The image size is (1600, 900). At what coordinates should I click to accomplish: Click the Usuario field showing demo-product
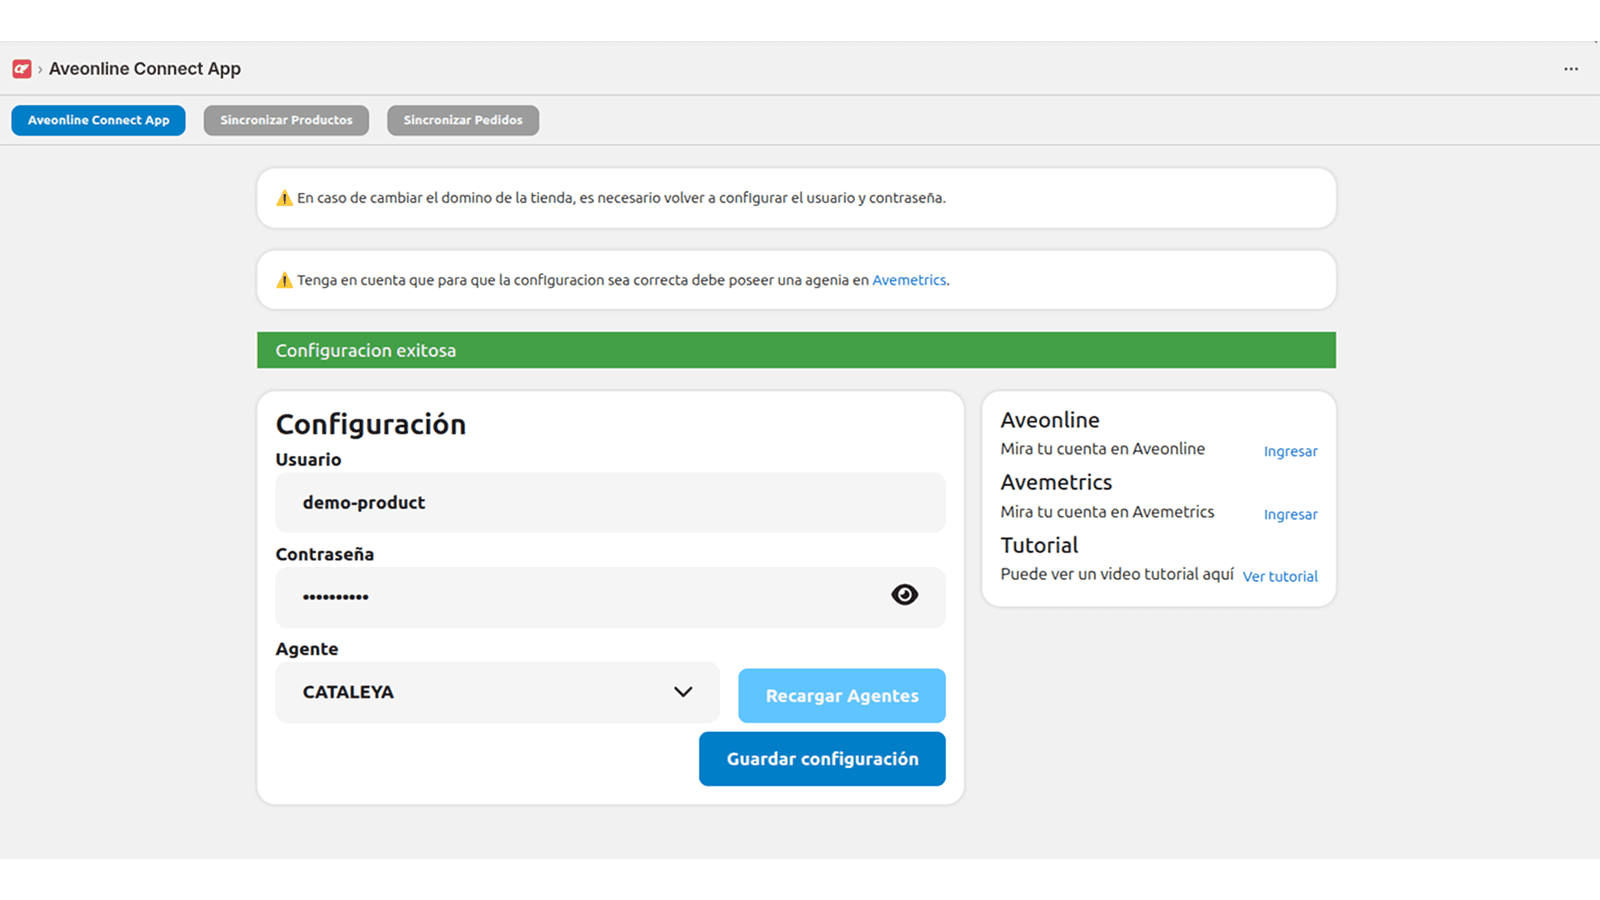(x=610, y=503)
